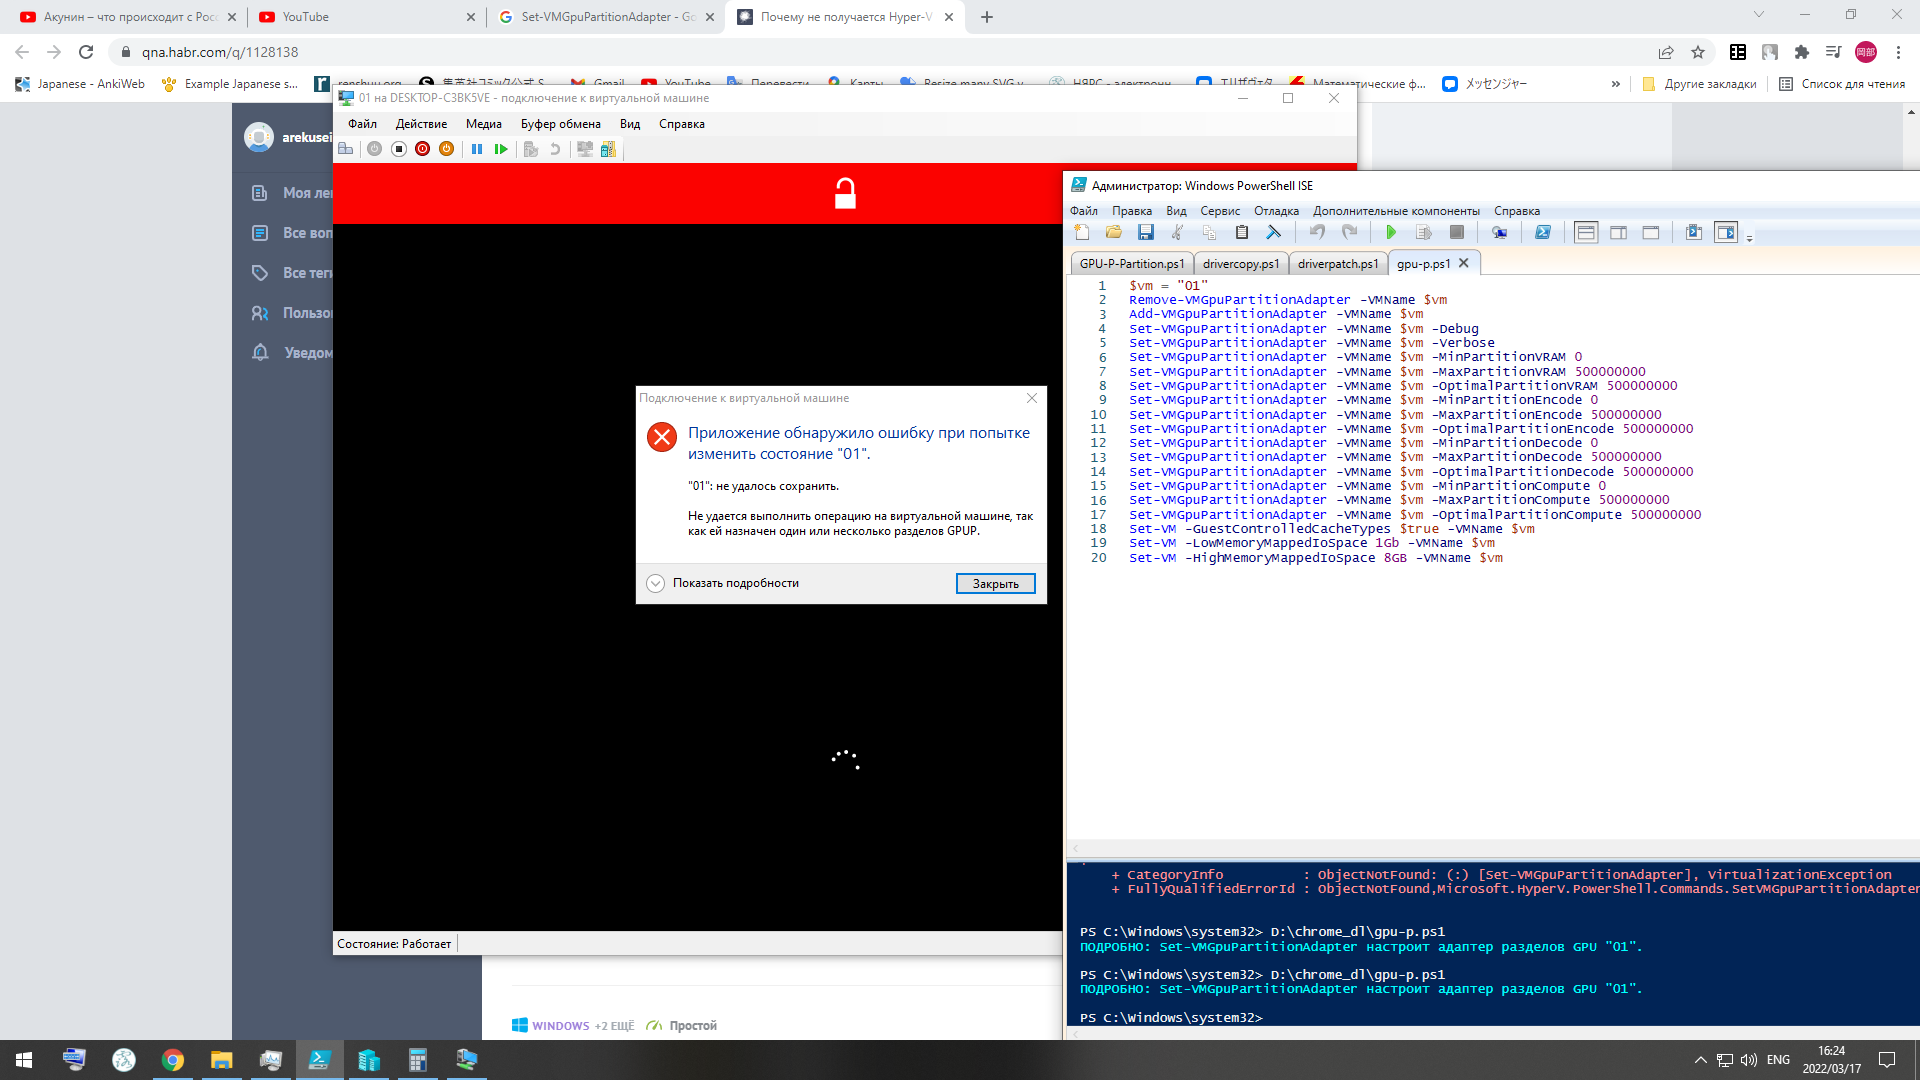This screenshot has height=1080, width=1920.
Task: Show script pane on top layout
Action: [1586, 232]
